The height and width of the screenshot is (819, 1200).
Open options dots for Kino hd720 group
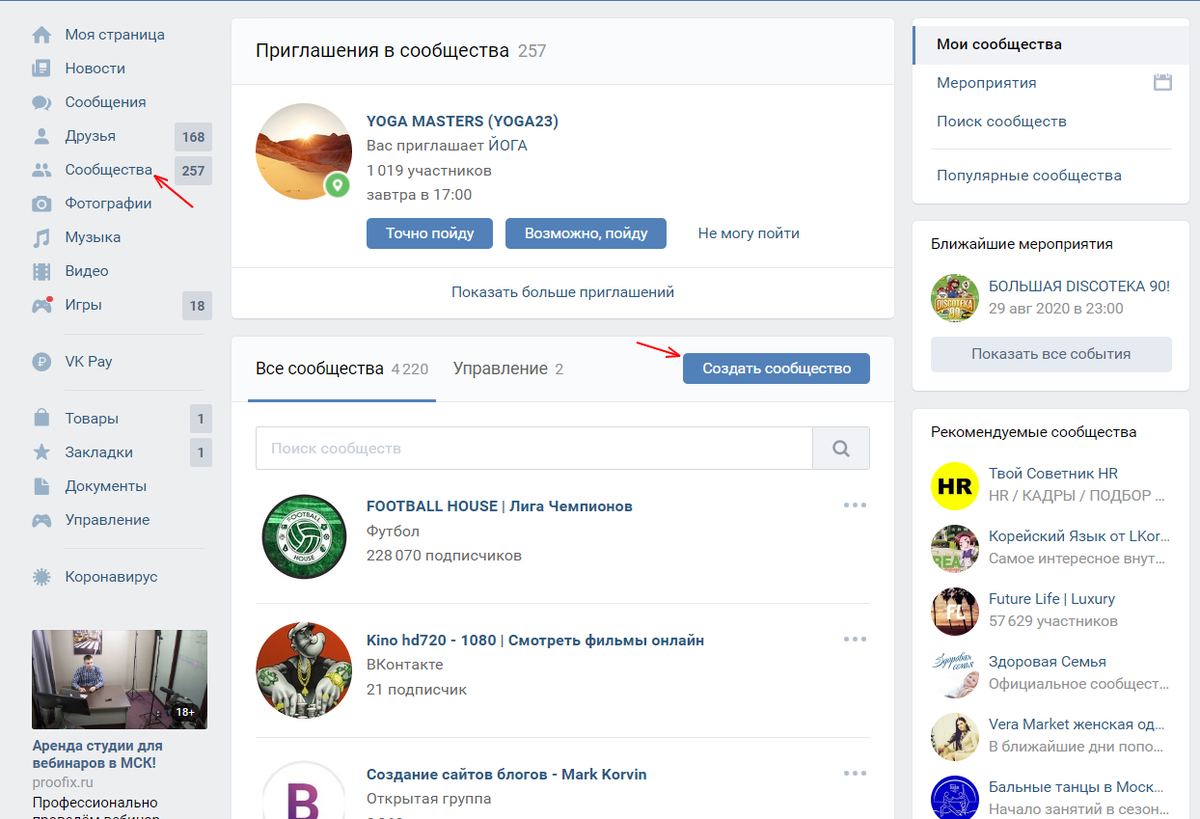(x=855, y=639)
